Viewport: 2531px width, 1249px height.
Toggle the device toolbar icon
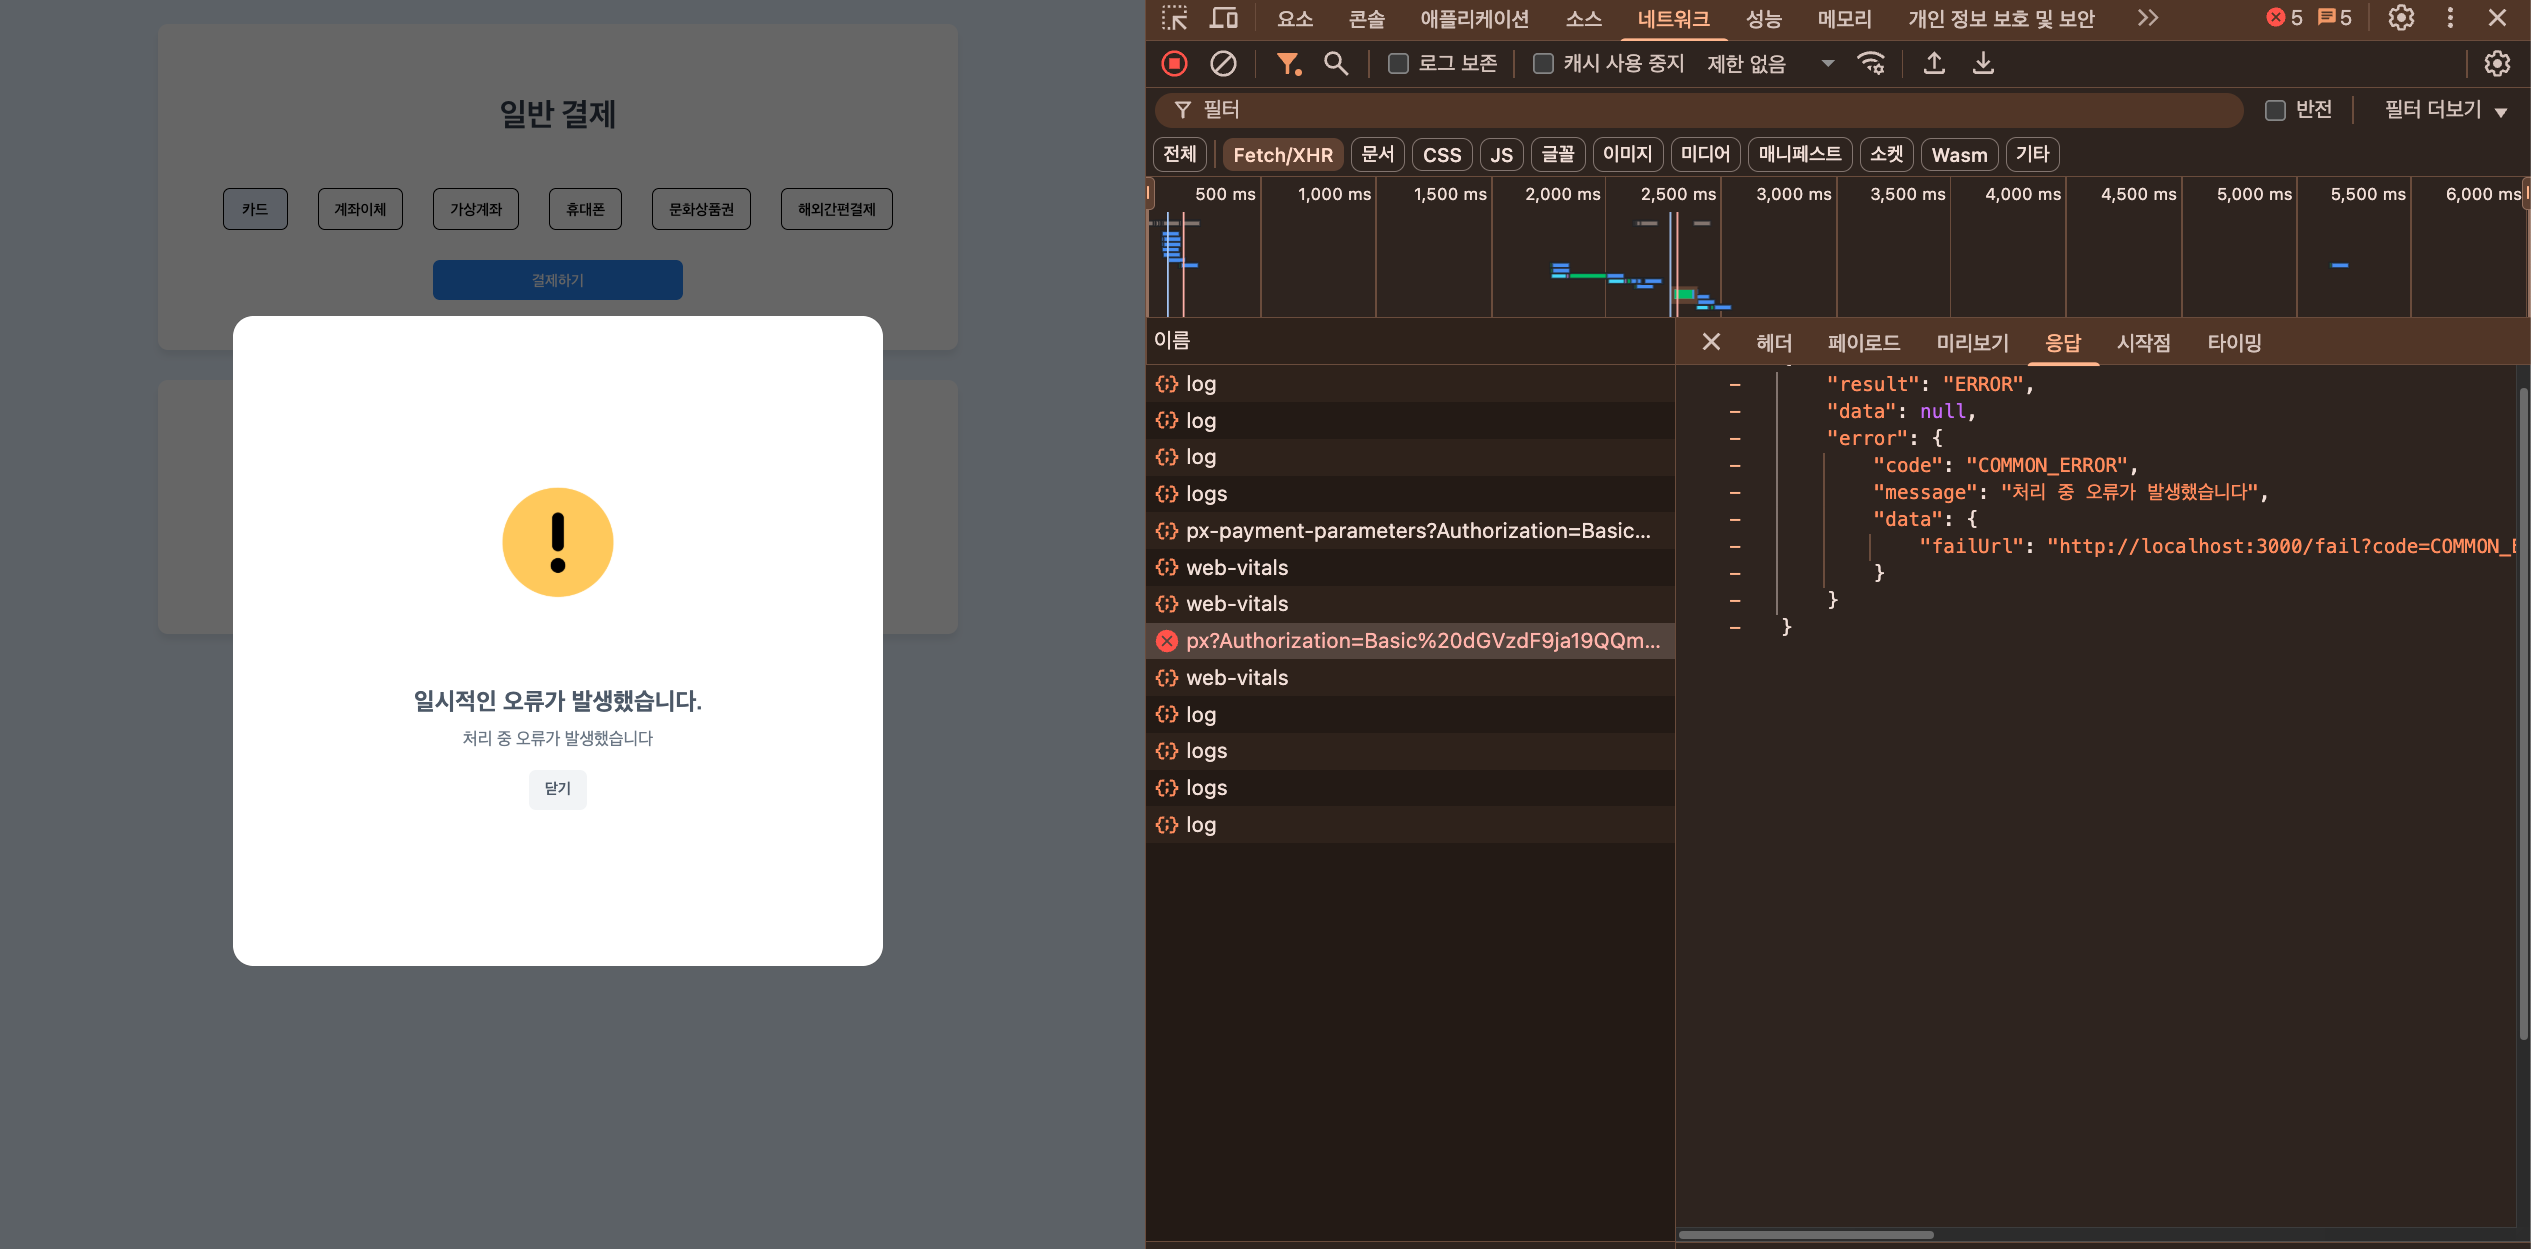pos(1223,18)
